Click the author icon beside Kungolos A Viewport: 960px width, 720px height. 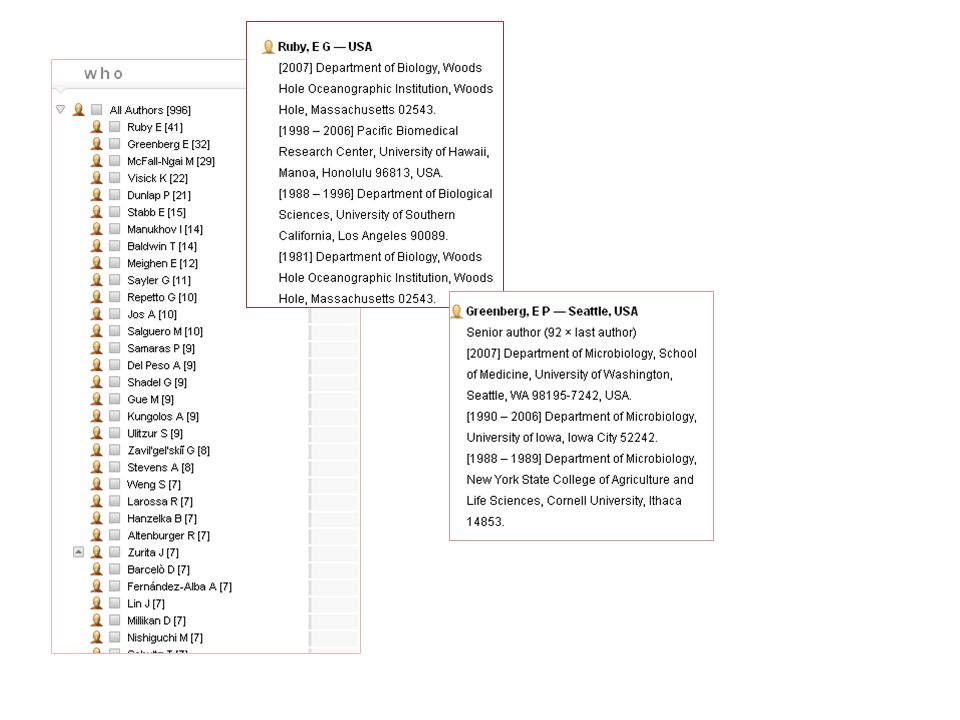tap(97, 416)
